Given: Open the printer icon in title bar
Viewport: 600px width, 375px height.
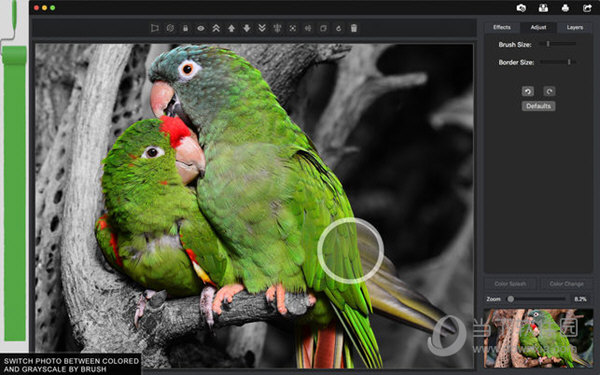Looking at the screenshot, I should (565, 8).
